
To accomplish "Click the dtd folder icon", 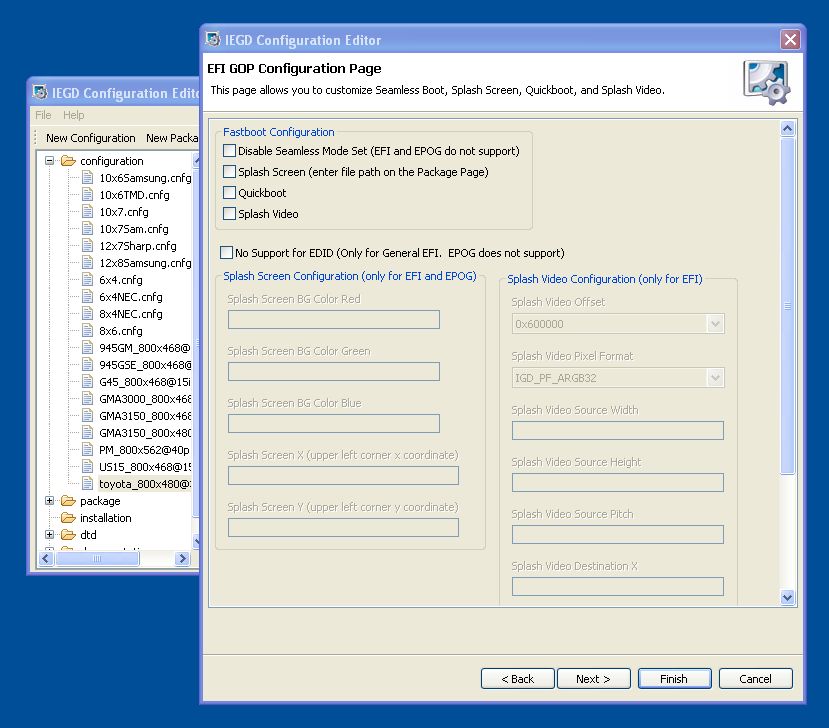I will click(68, 535).
